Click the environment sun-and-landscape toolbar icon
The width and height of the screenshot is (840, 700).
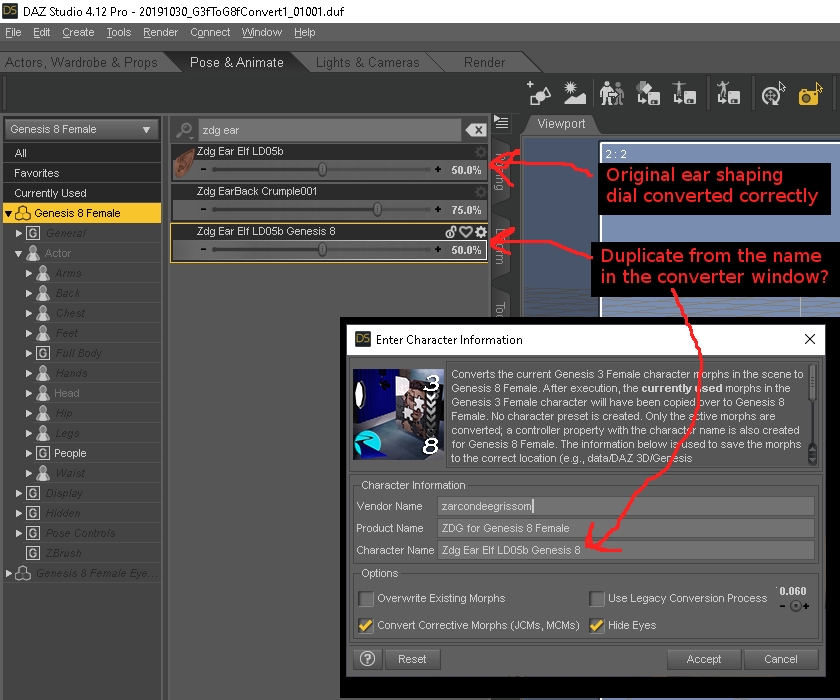click(574, 93)
